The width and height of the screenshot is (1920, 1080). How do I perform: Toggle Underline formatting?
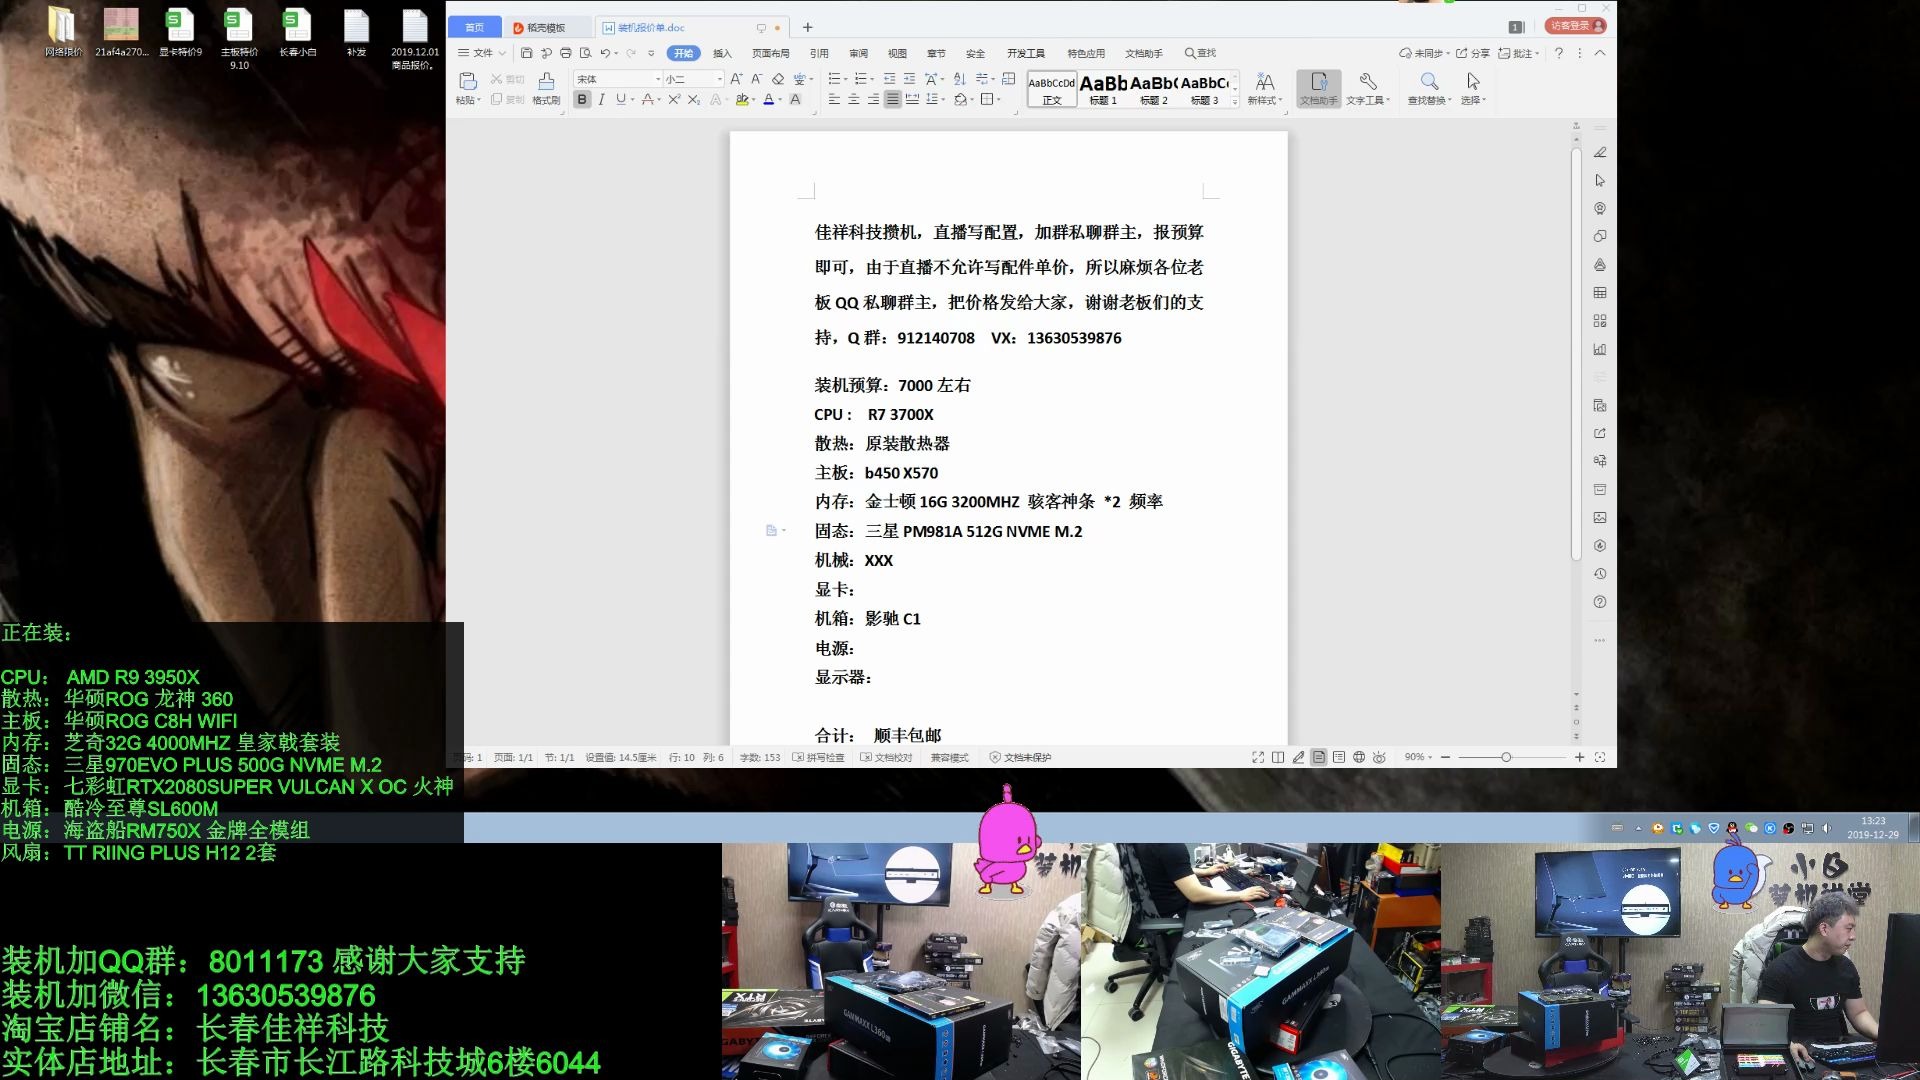[620, 99]
